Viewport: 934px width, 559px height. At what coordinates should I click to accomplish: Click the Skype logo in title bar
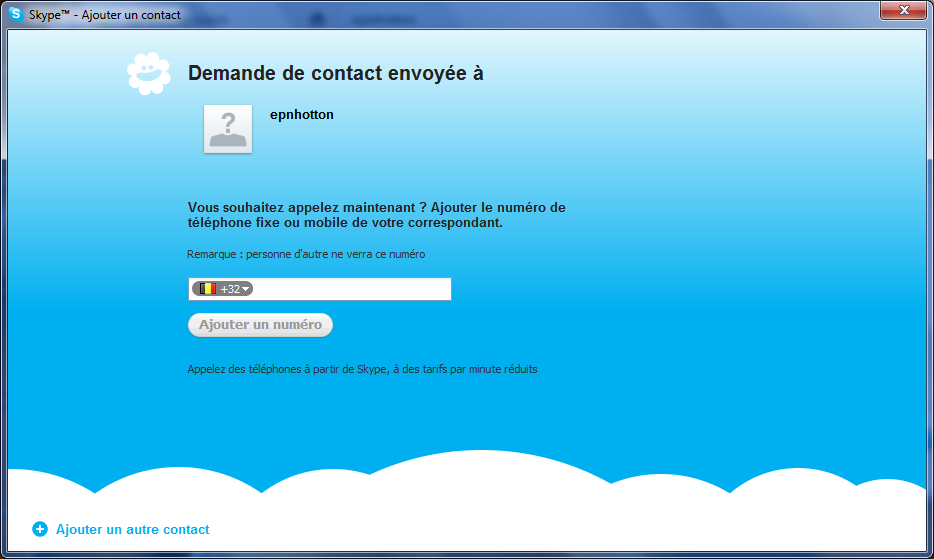point(16,14)
